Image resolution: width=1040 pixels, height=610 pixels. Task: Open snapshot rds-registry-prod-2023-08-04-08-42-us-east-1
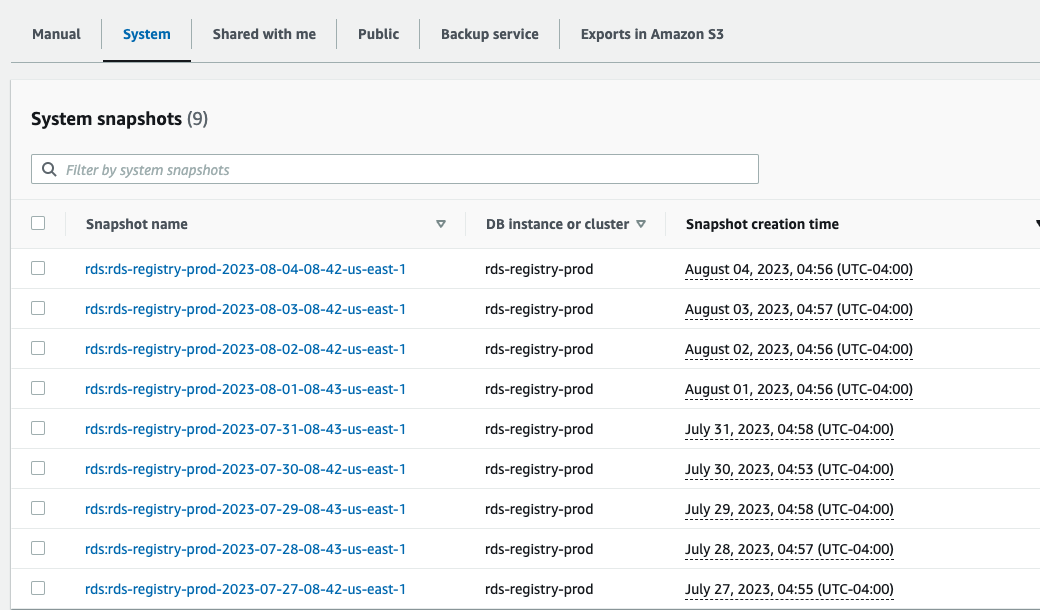pos(245,269)
